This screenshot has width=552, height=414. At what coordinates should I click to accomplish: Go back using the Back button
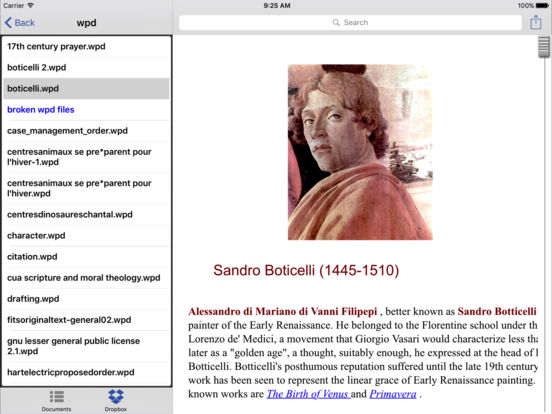coord(20,23)
